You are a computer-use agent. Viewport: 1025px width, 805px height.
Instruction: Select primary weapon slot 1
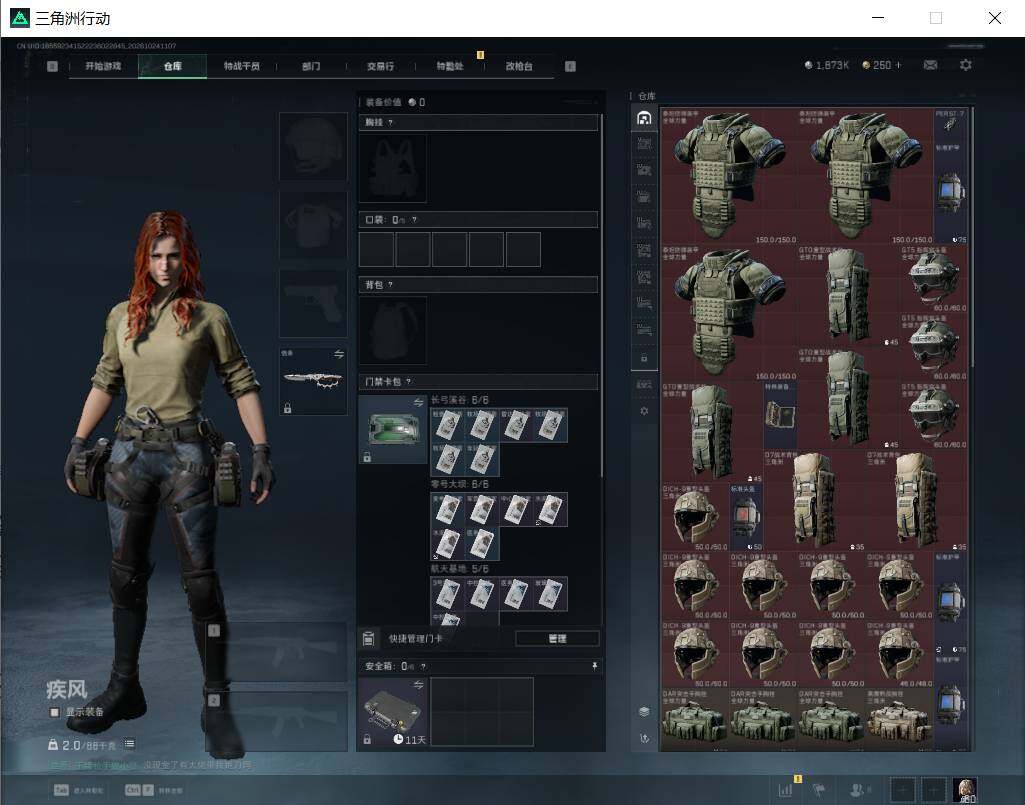tap(276, 652)
